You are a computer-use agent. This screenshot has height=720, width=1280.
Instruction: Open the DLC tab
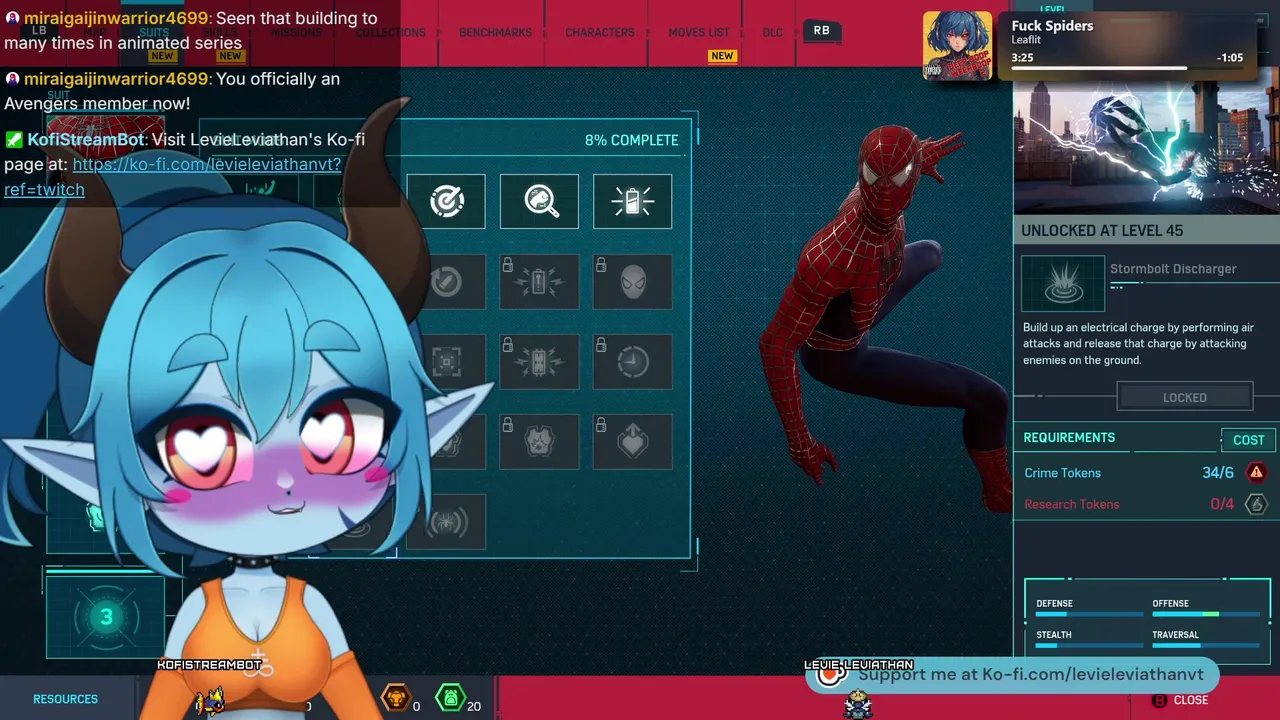(x=773, y=32)
